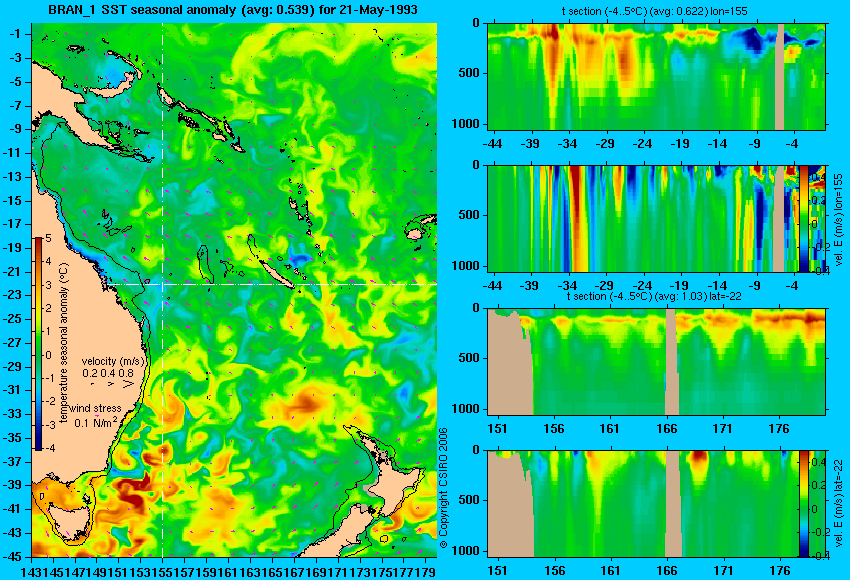This screenshot has width=850, height=580.
Task: Click the '5' value atop map color bar
Action: 48,238
